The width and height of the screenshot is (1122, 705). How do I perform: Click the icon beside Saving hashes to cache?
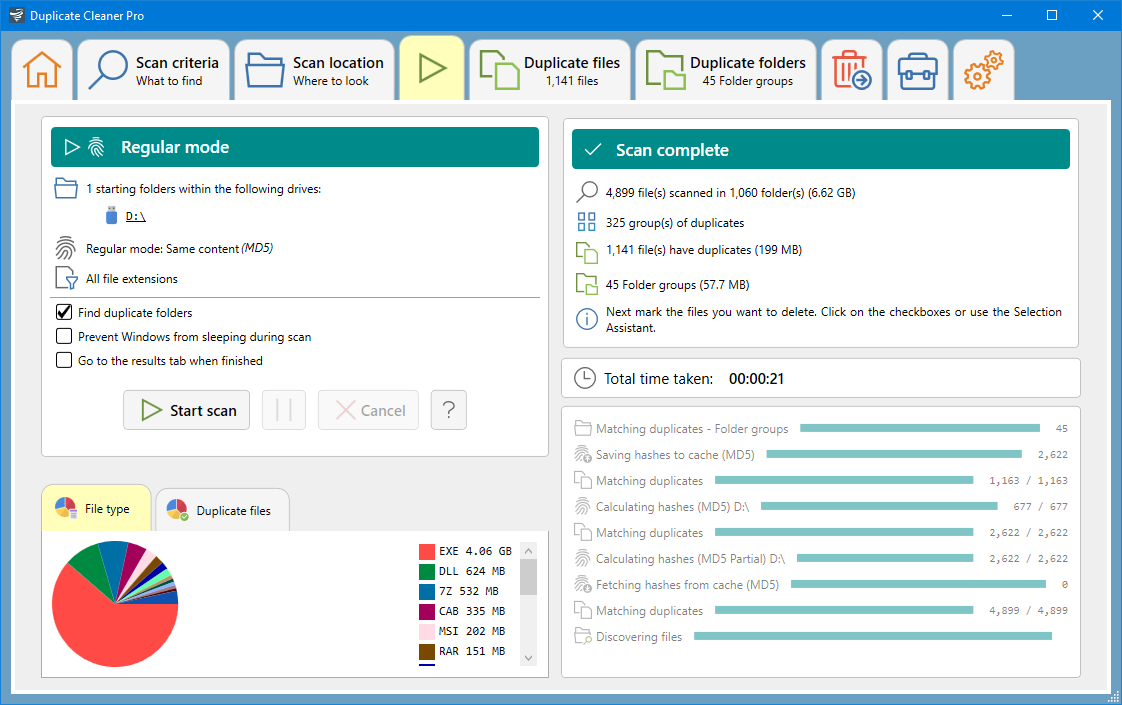click(x=583, y=454)
